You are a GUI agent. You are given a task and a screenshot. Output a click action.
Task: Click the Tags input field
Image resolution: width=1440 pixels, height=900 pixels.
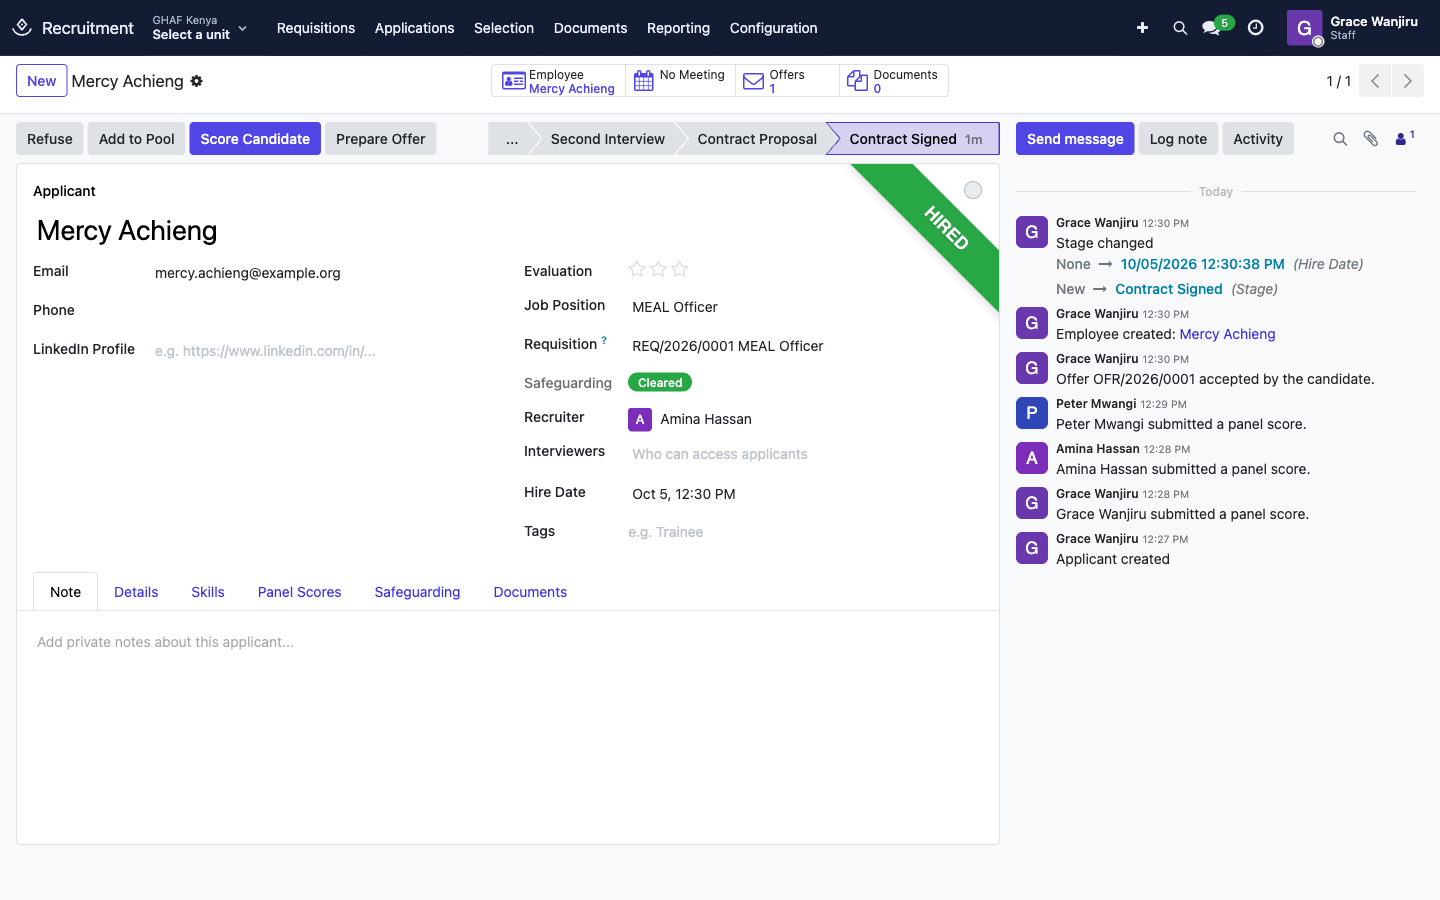805,532
